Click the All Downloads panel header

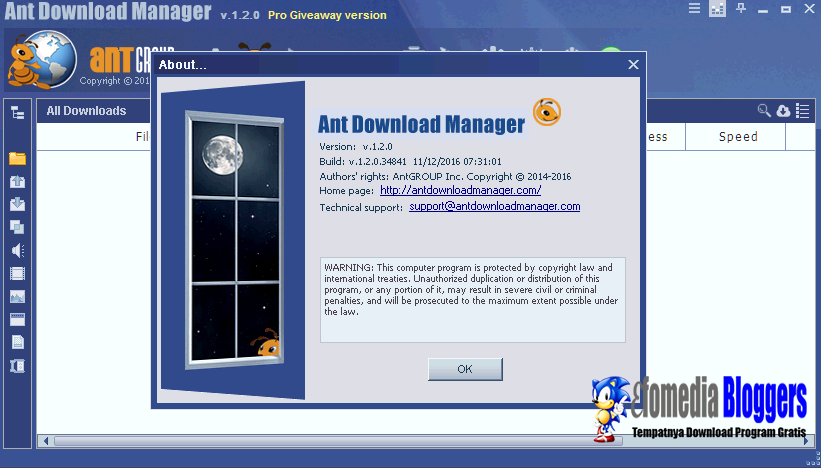click(x=86, y=111)
